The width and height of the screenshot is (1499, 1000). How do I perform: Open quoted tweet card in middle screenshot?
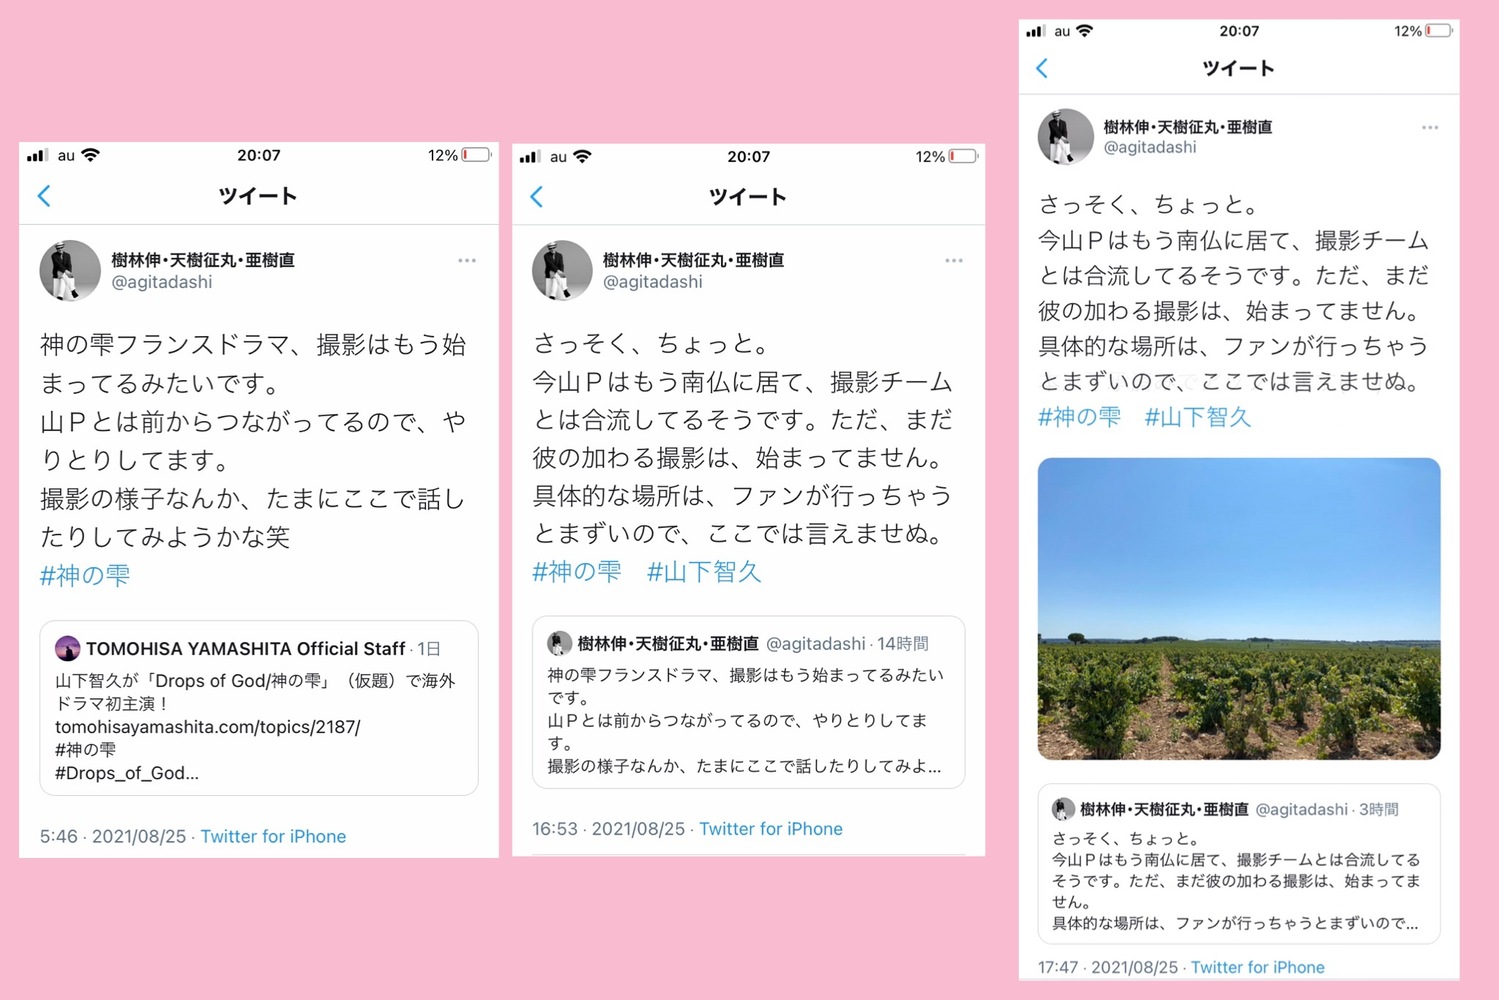point(748,702)
